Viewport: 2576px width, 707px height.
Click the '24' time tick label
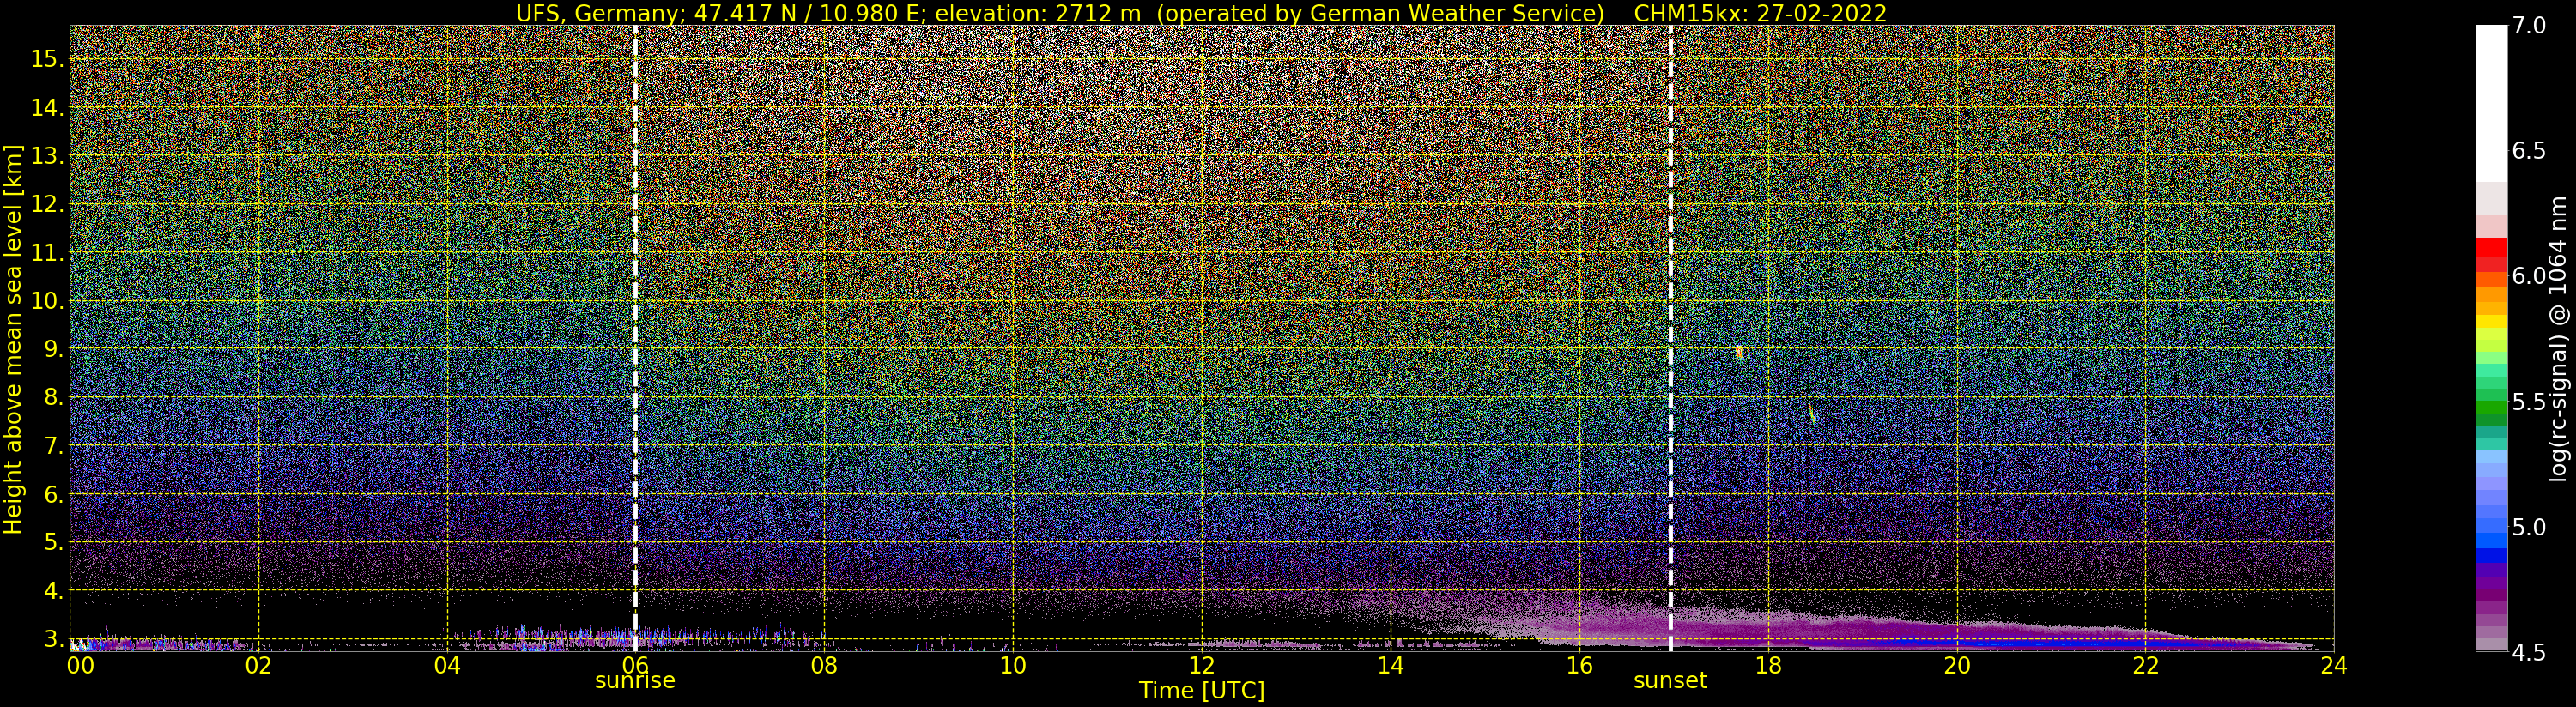click(2333, 666)
